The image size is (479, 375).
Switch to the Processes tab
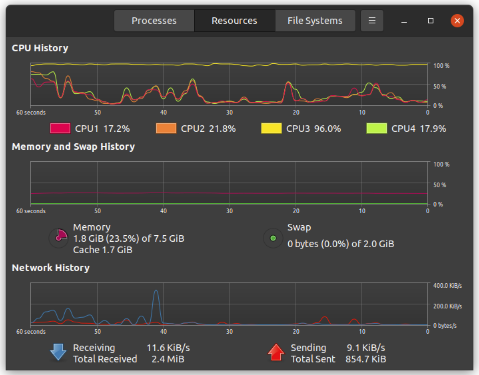pos(154,21)
